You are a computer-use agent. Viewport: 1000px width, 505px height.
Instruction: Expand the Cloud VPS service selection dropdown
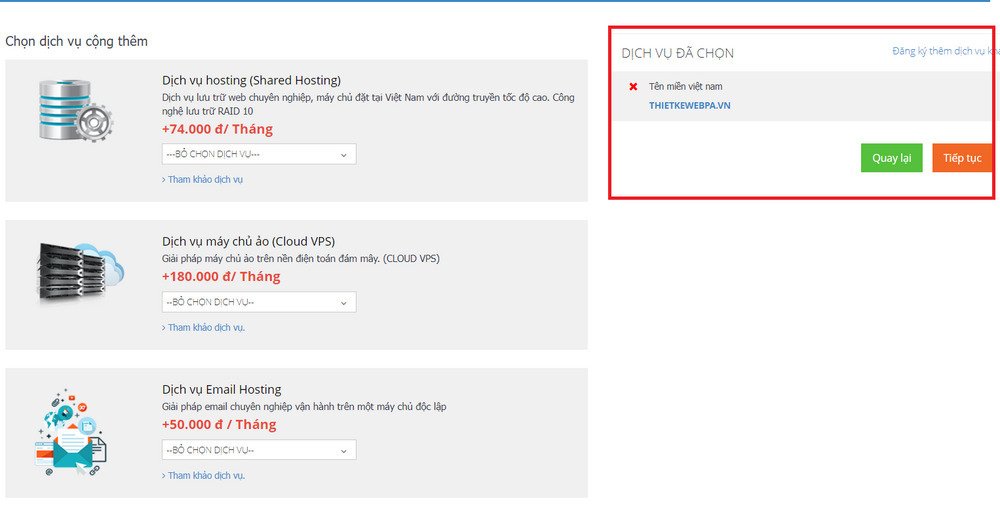pyautogui.click(x=259, y=302)
